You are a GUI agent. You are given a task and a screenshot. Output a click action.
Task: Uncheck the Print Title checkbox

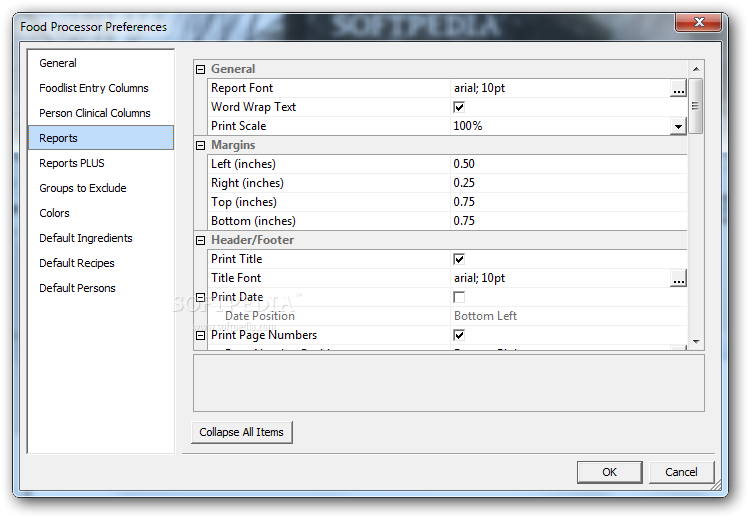[x=459, y=259]
